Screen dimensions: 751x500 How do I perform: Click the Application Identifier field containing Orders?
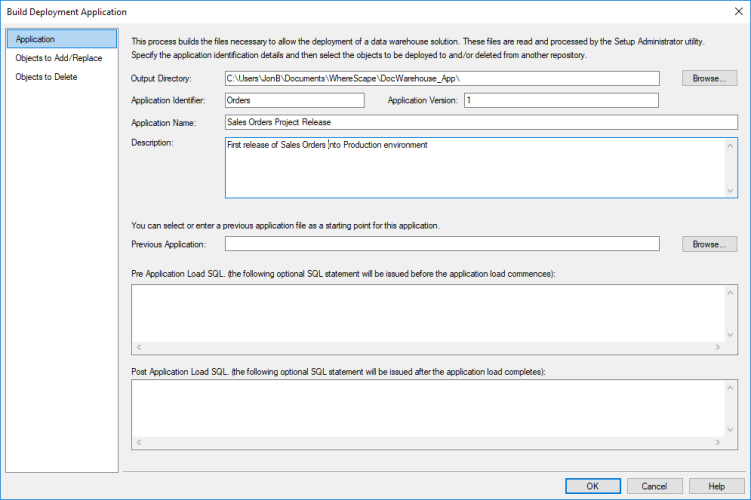(x=295, y=100)
